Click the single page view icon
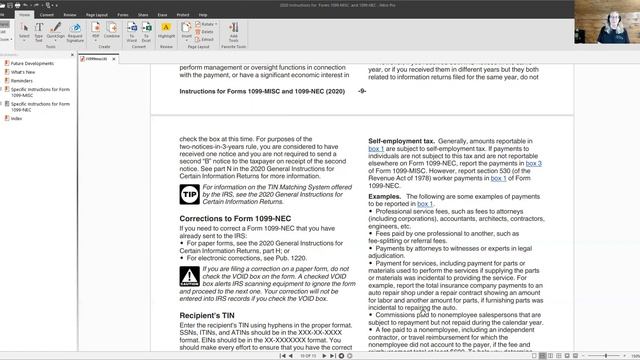Viewport: 640px width, 360px height. [x=534, y=356]
